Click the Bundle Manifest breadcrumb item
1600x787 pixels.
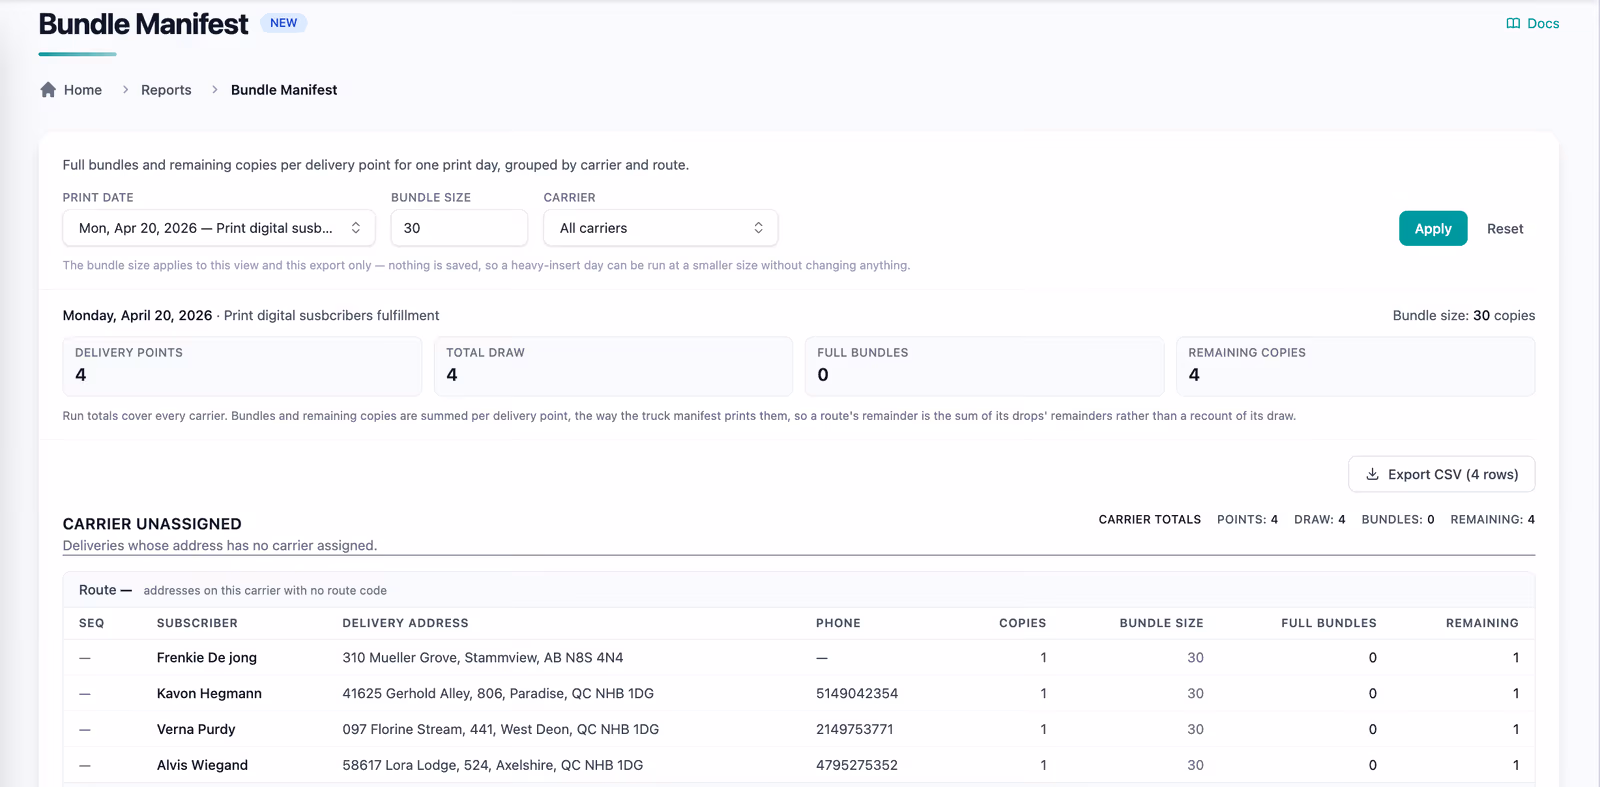pyautogui.click(x=284, y=90)
